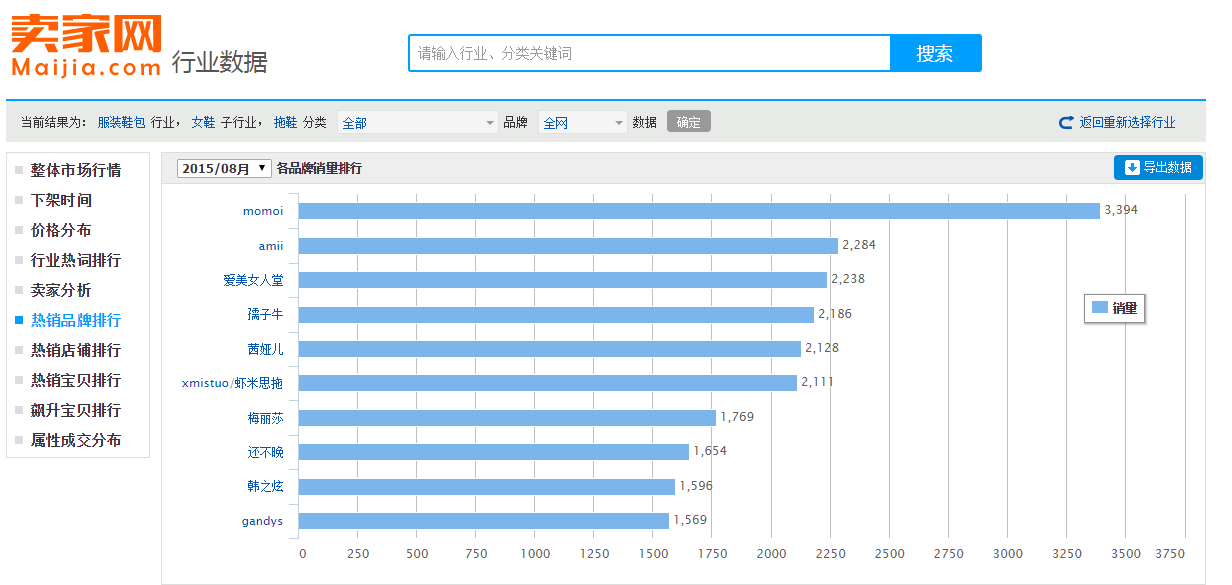The height and width of the screenshot is (585, 1232).
Task: Open 整体市场行情 in sidebar
Action: 76,170
